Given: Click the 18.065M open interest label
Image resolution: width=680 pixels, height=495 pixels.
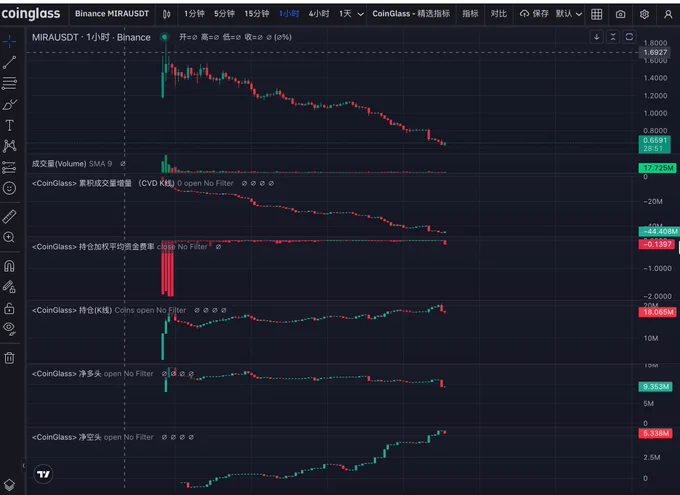Looking at the screenshot, I should [x=657, y=312].
